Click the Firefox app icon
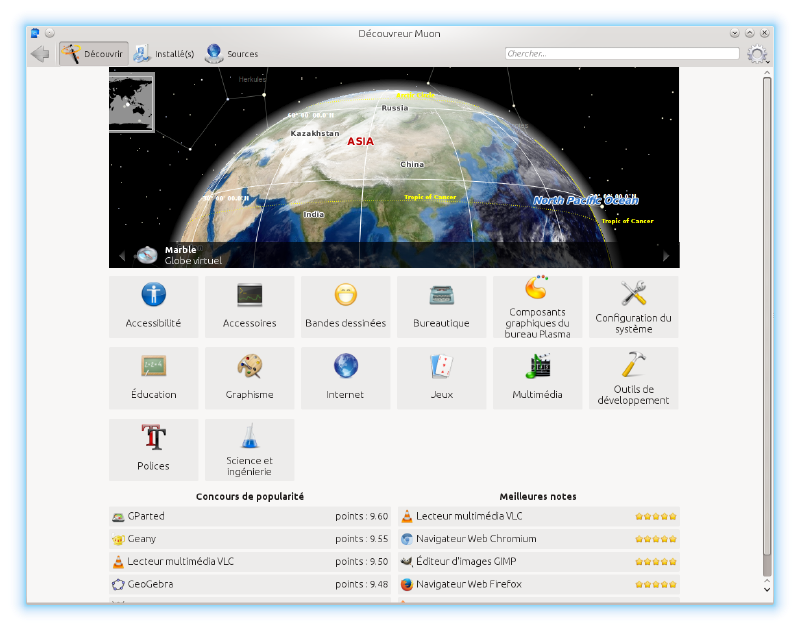Viewport: 800px width, 631px height. [407, 585]
